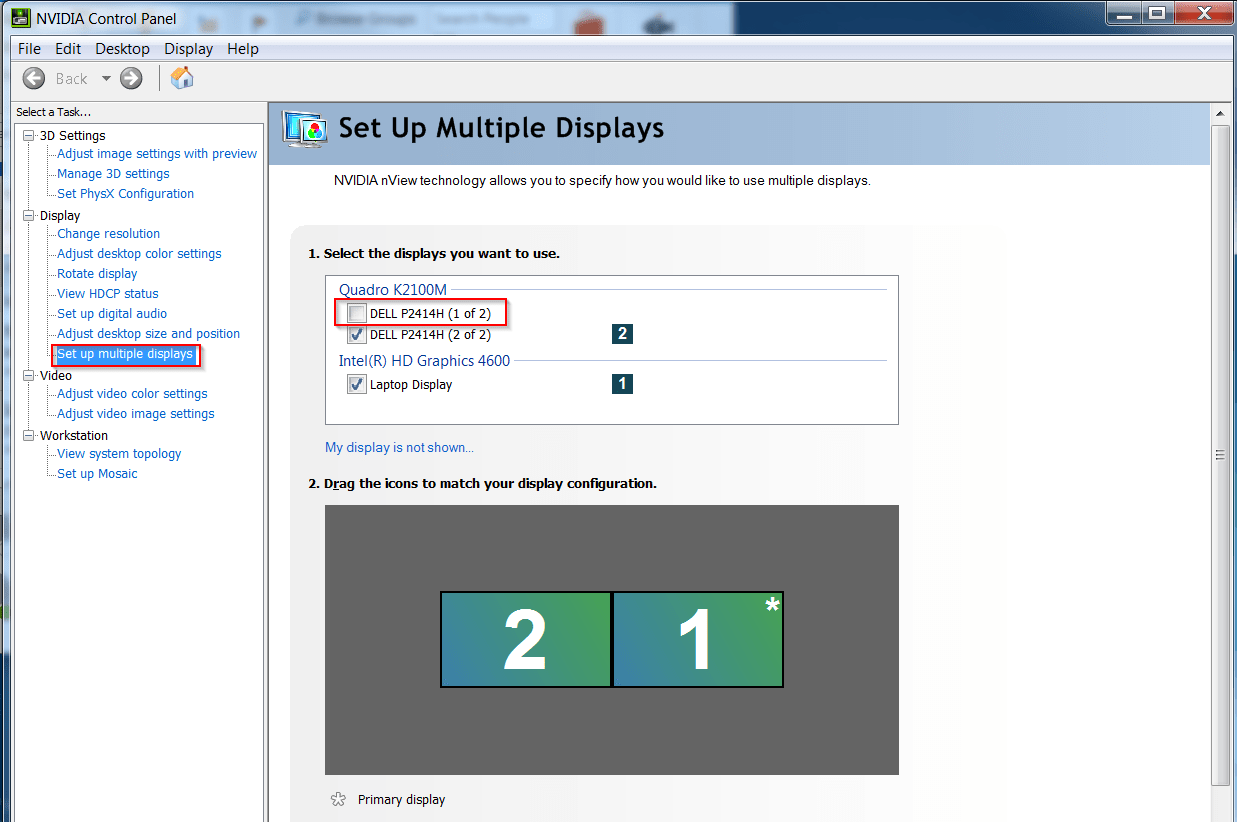The height and width of the screenshot is (822, 1237).
Task: Select display 1 primary icon in layout
Action: [x=698, y=639]
